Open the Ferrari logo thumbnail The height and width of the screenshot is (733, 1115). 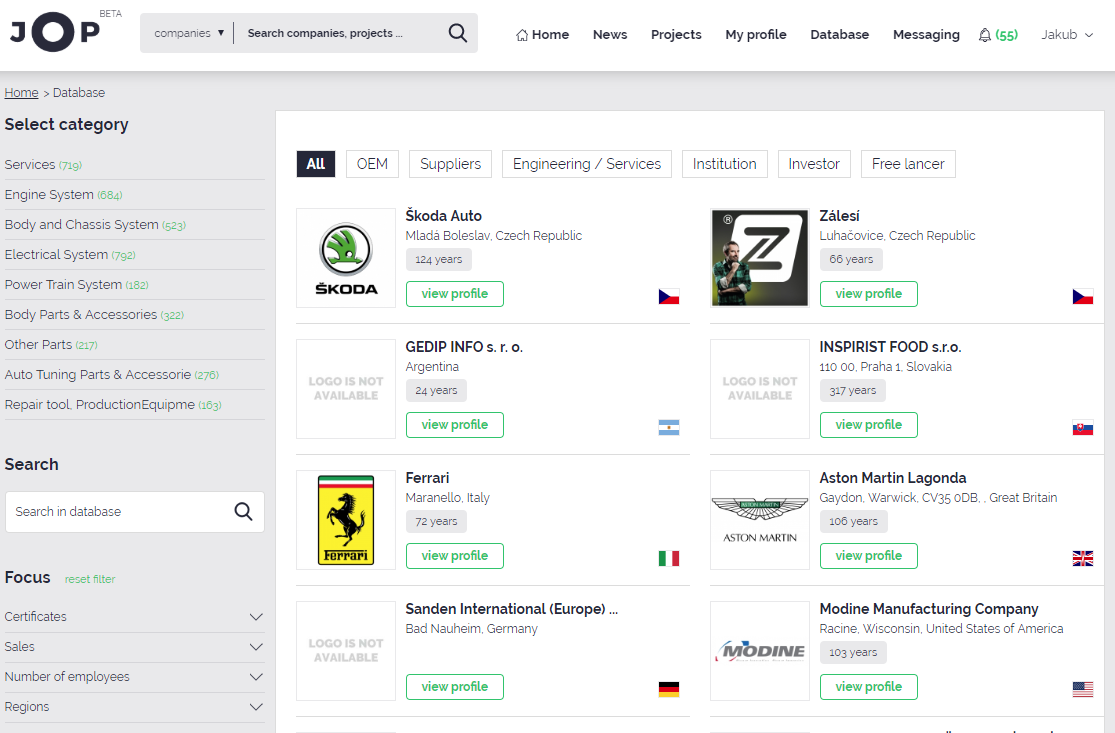tap(346, 520)
